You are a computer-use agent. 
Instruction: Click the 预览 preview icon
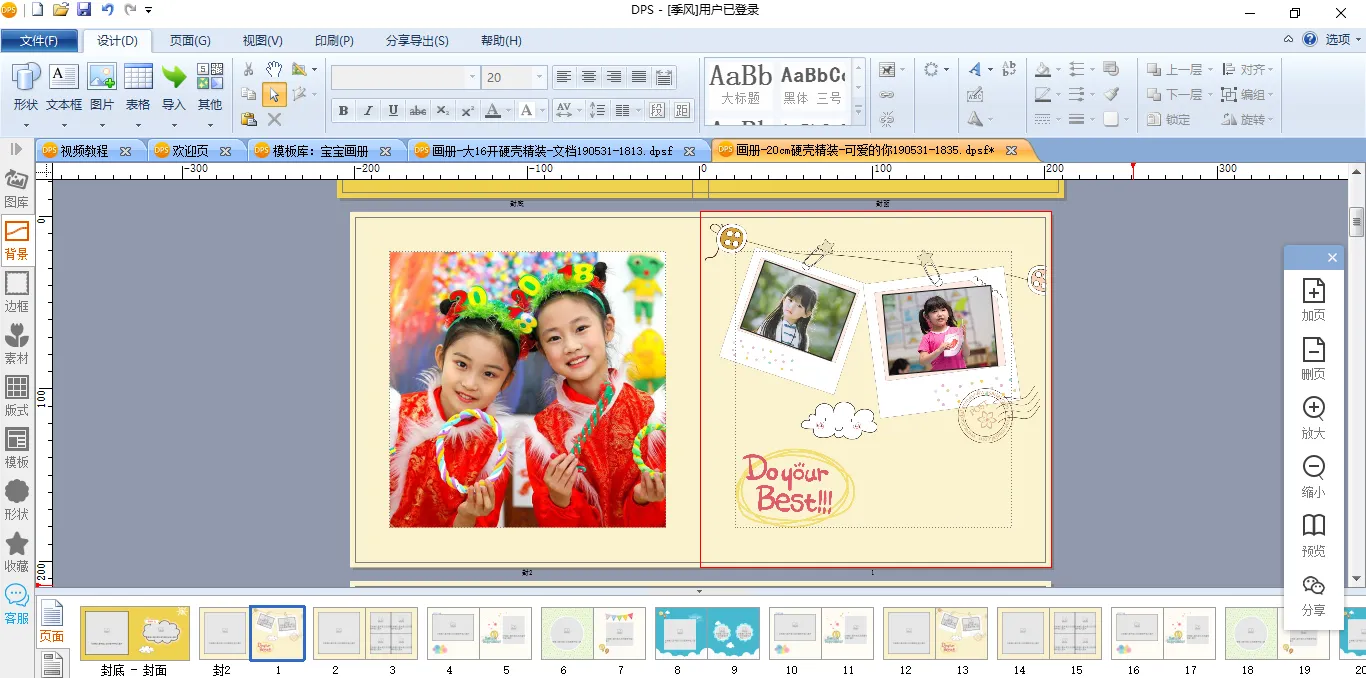pyautogui.click(x=1313, y=535)
